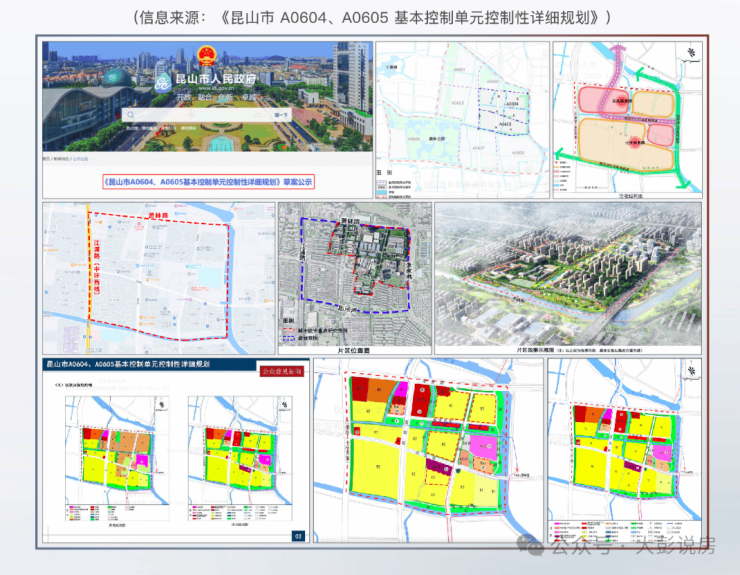Click the A0604 unit label on map

click(511, 103)
